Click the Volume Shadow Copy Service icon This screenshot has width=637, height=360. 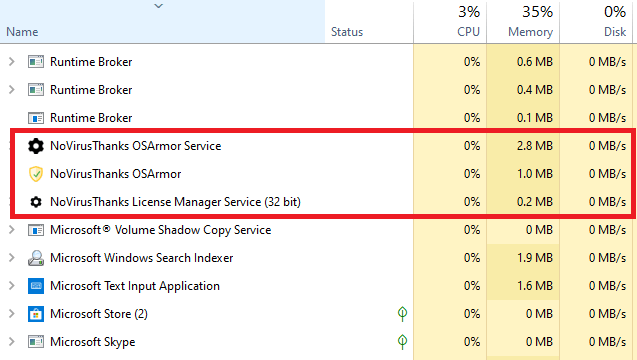[36, 230]
